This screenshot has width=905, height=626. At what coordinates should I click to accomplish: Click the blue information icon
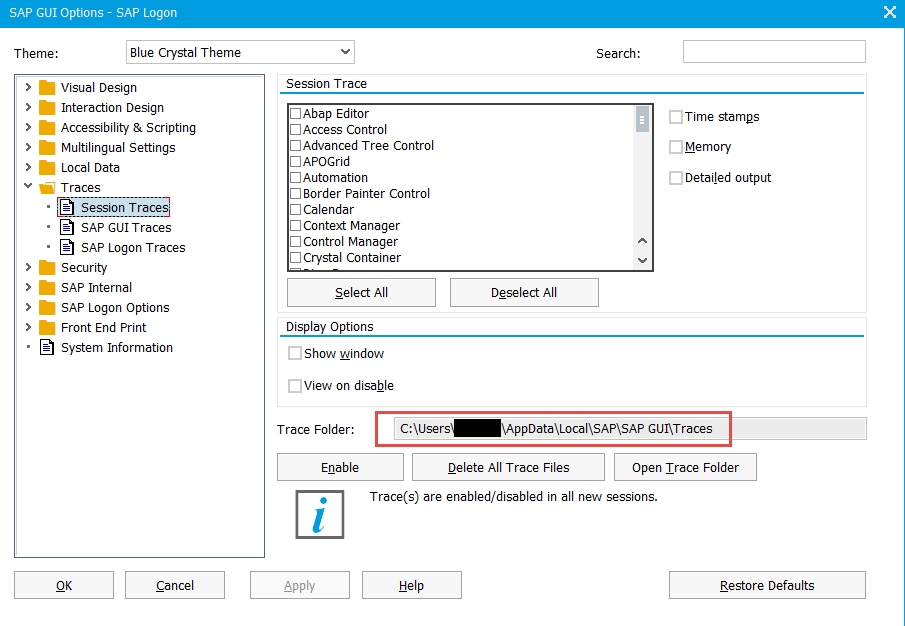coord(320,515)
